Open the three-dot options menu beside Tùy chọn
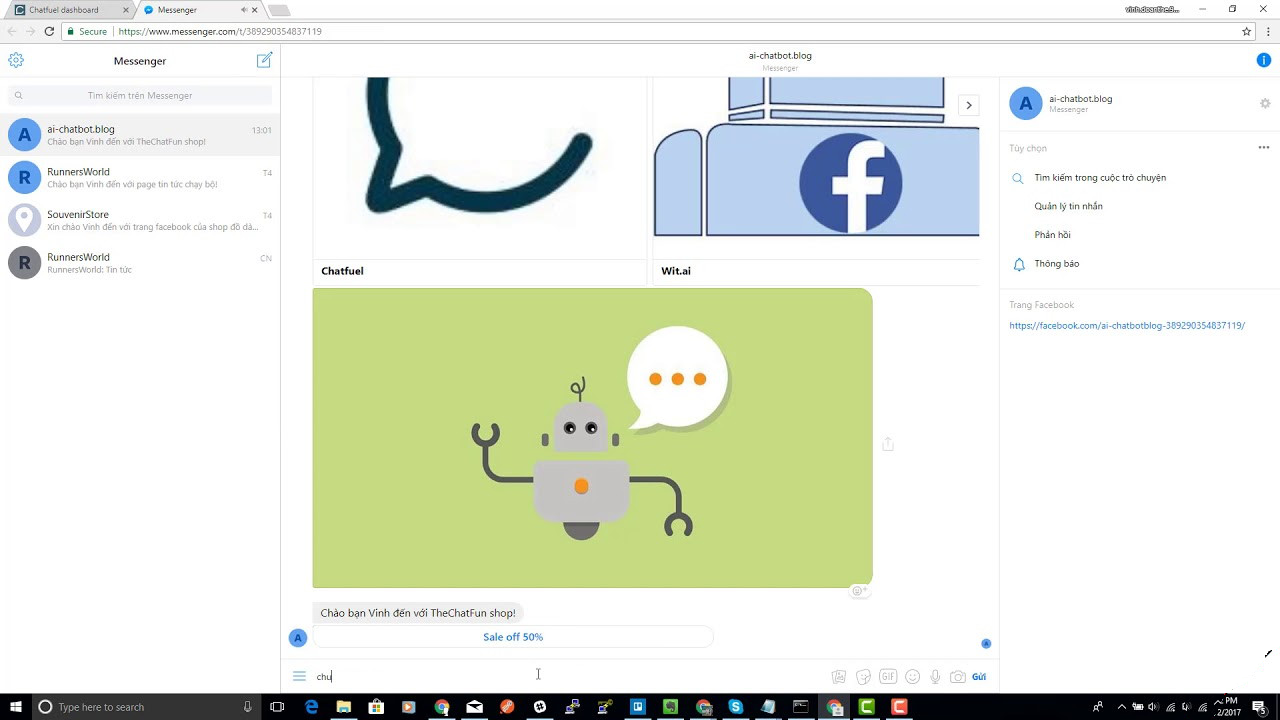The height and width of the screenshot is (720, 1280). (x=1264, y=148)
